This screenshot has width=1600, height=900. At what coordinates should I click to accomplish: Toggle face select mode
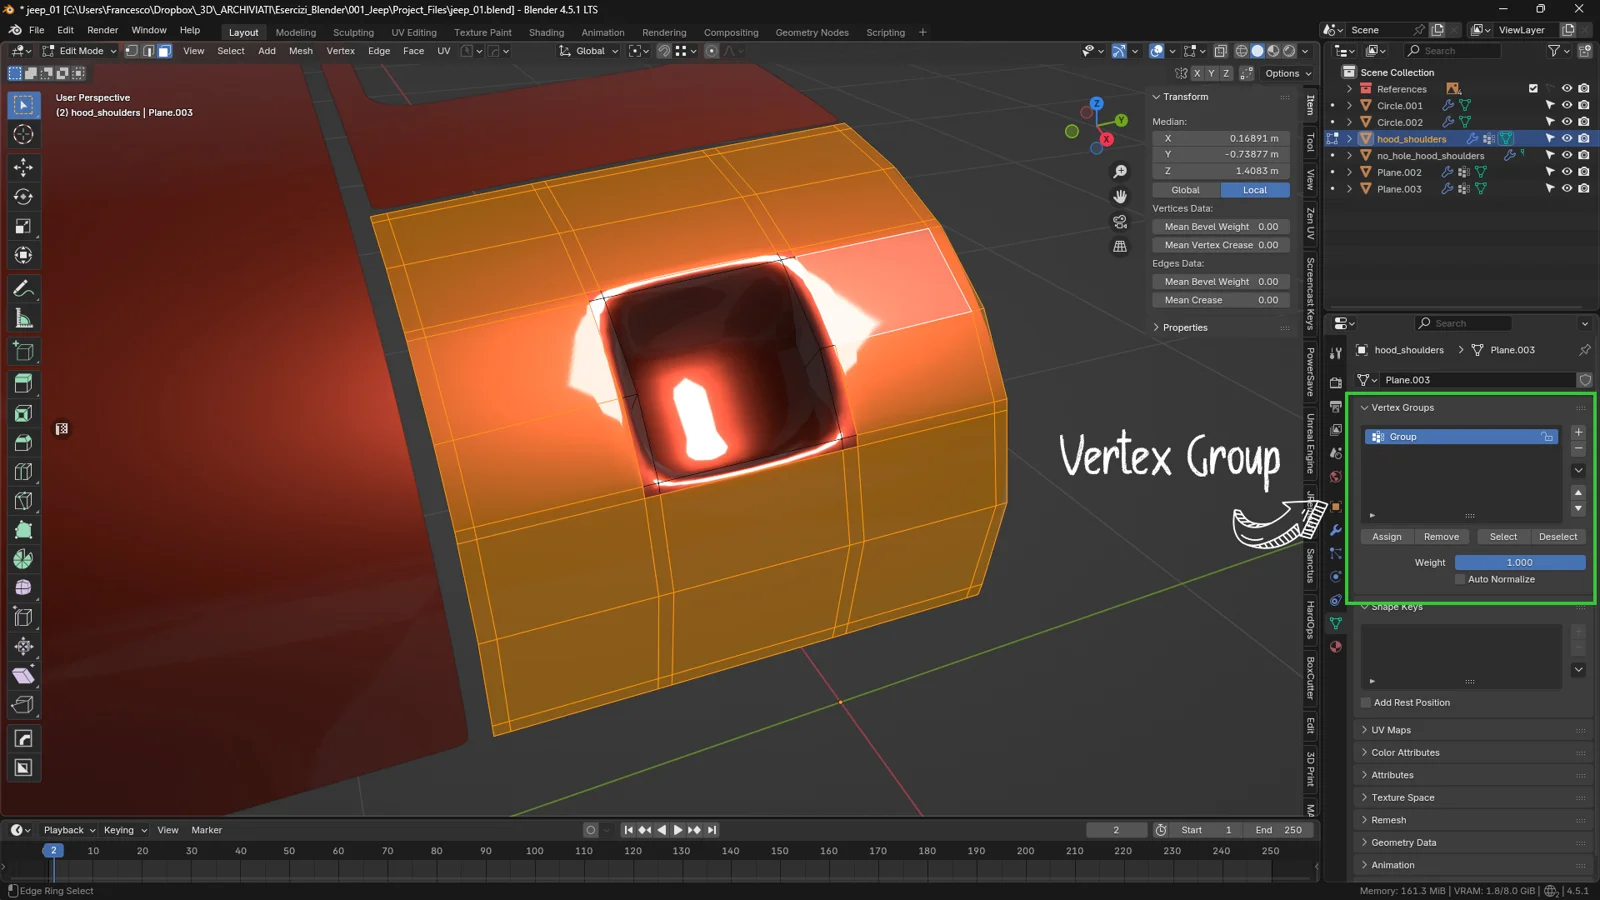tap(165, 51)
